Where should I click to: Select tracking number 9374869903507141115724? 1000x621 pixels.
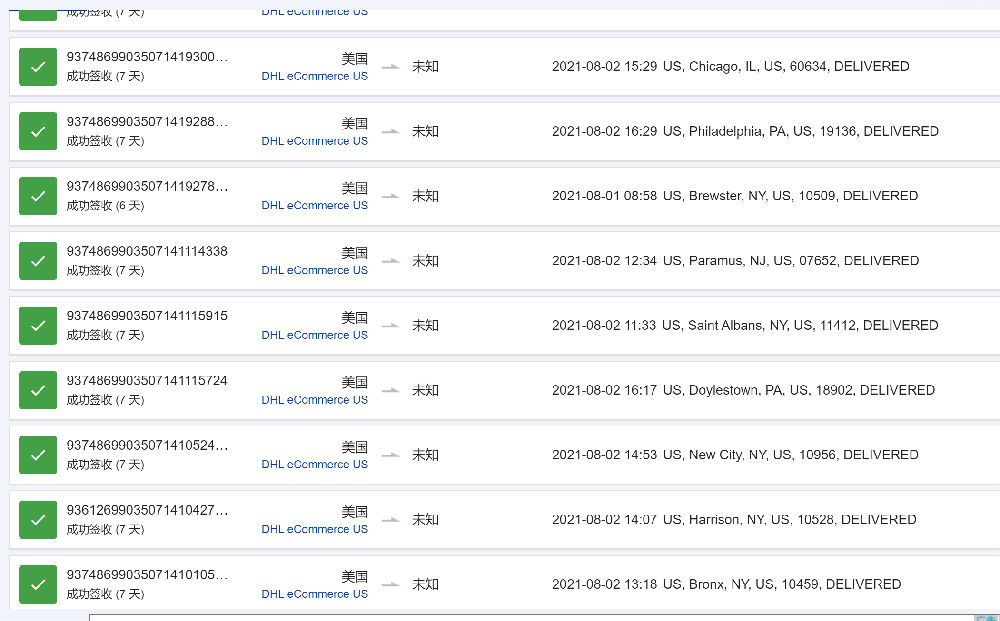[x=147, y=381]
